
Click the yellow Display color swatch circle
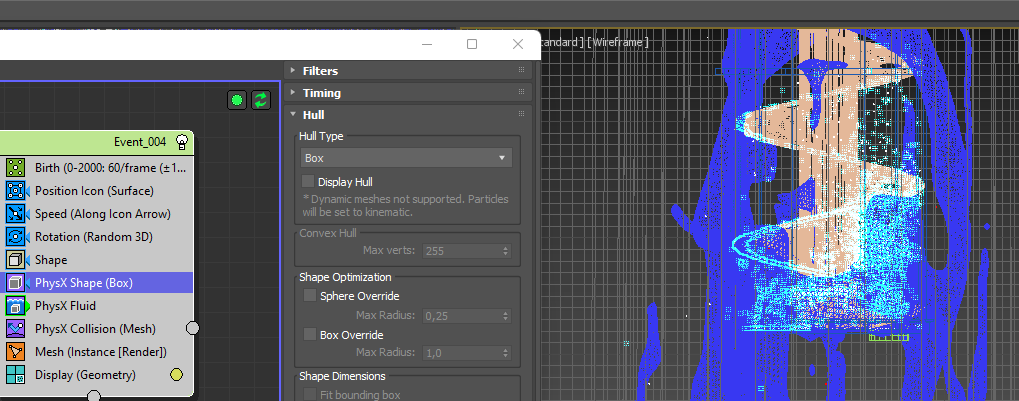pyautogui.click(x=176, y=374)
